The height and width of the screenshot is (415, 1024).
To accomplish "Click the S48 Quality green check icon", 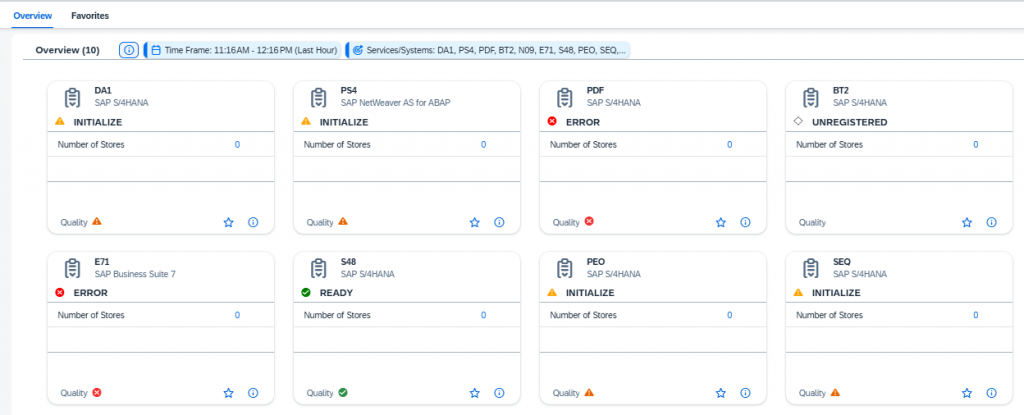I will pos(343,392).
